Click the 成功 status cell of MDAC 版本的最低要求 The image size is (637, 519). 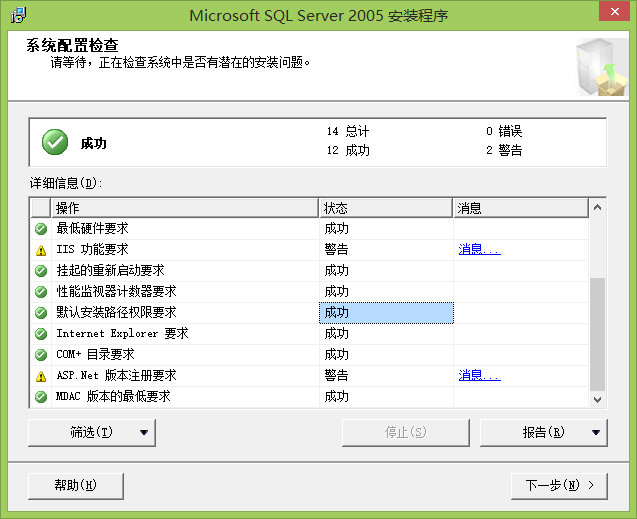point(386,397)
